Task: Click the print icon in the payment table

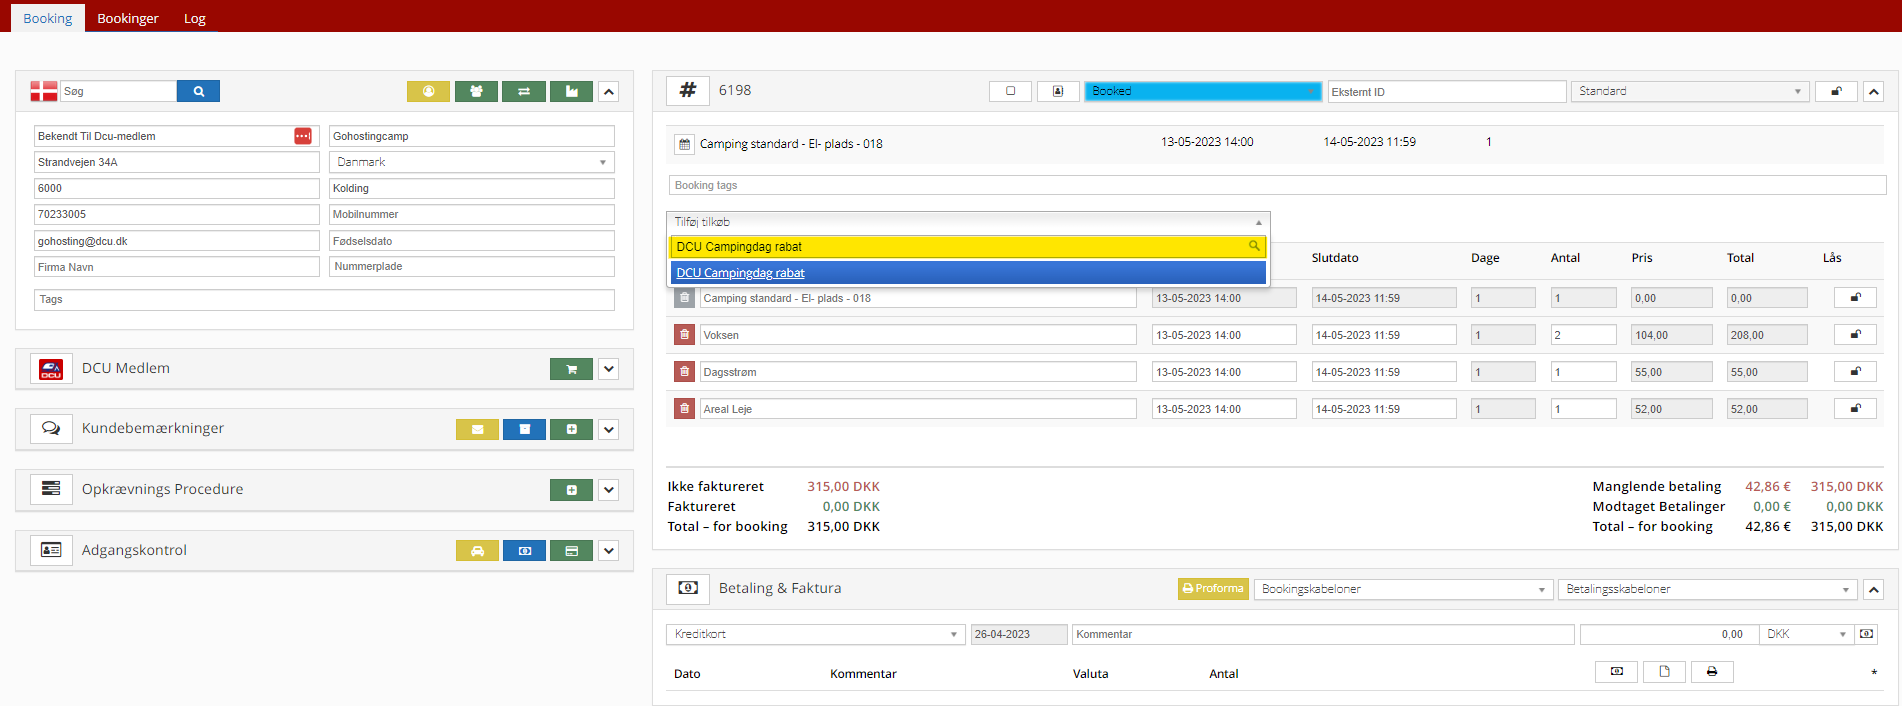Action: tap(1711, 672)
